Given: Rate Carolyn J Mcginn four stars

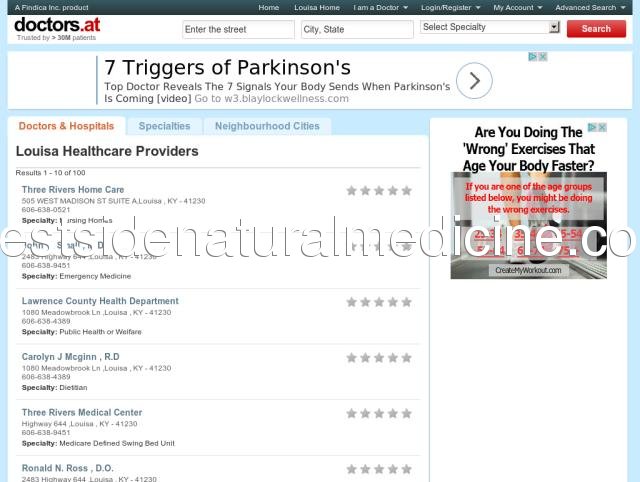Looking at the screenshot, I should tap(393, 358).
